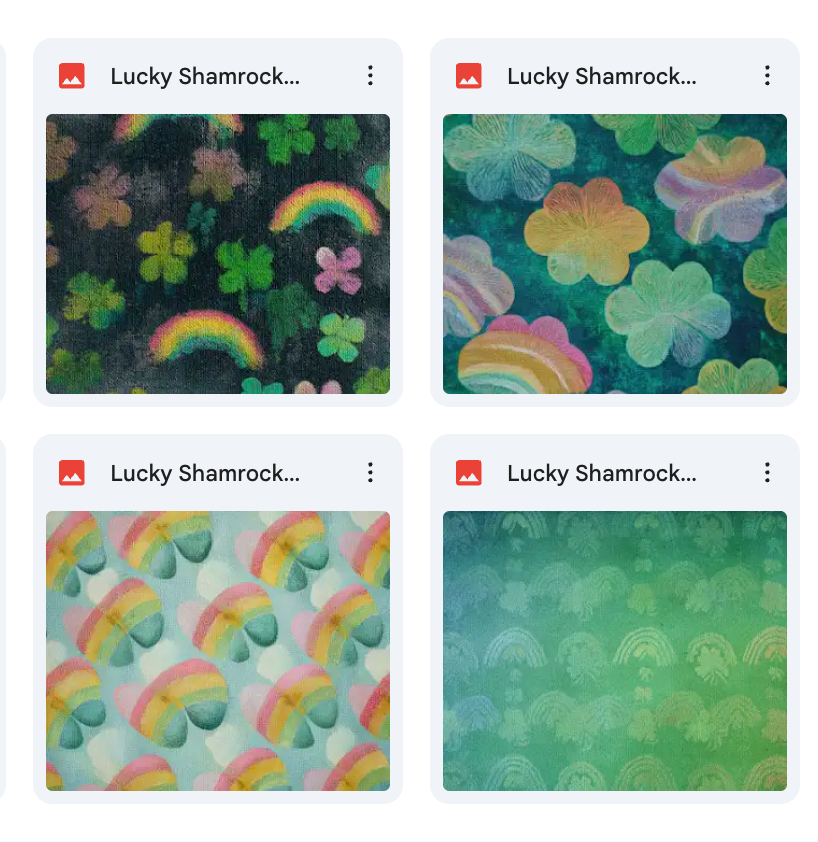Screen dimensions: 818x842
Task: Open more actions for the dark rainbow clover file
Action: tap(370, 76)
